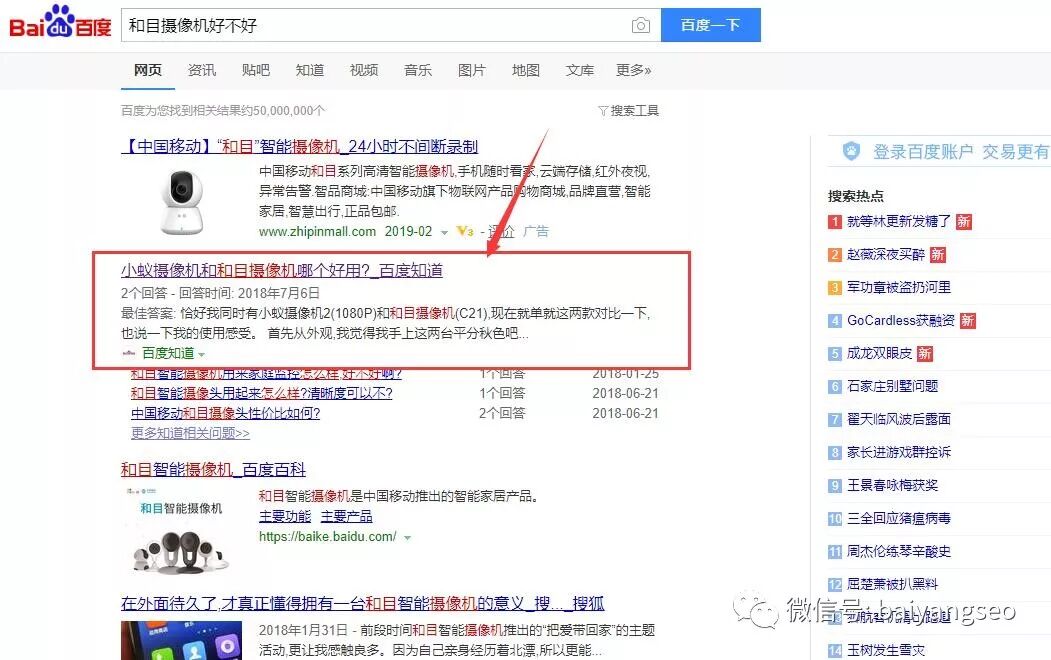Image resolution: width=1051 pixels, height=660 pixels.
Task: Click the Baidu logo
Action: tap(60, 22)
